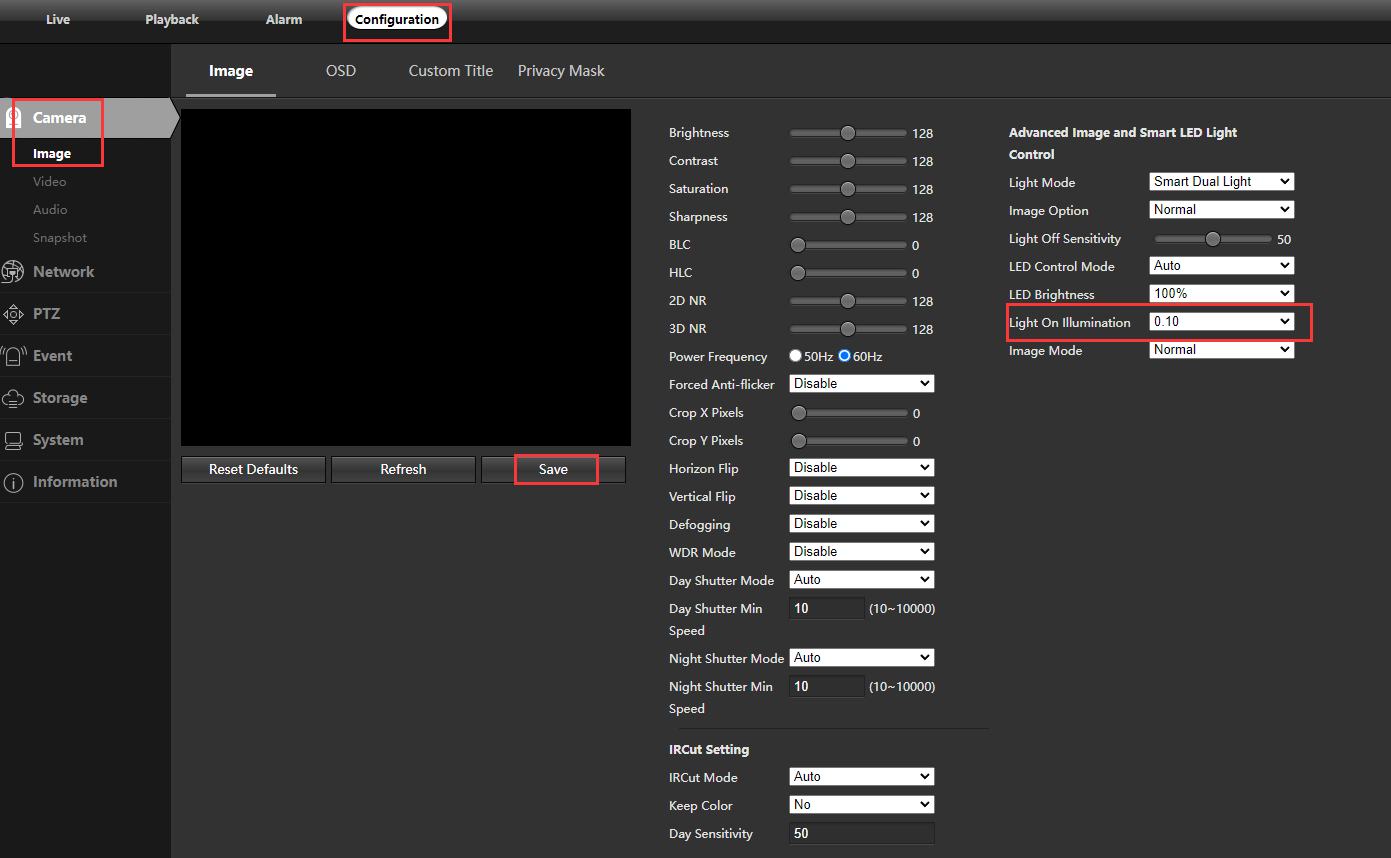Open the Light Mode dropdown
This screenshot has height=858, width=1391.
tap(1221, 182)
